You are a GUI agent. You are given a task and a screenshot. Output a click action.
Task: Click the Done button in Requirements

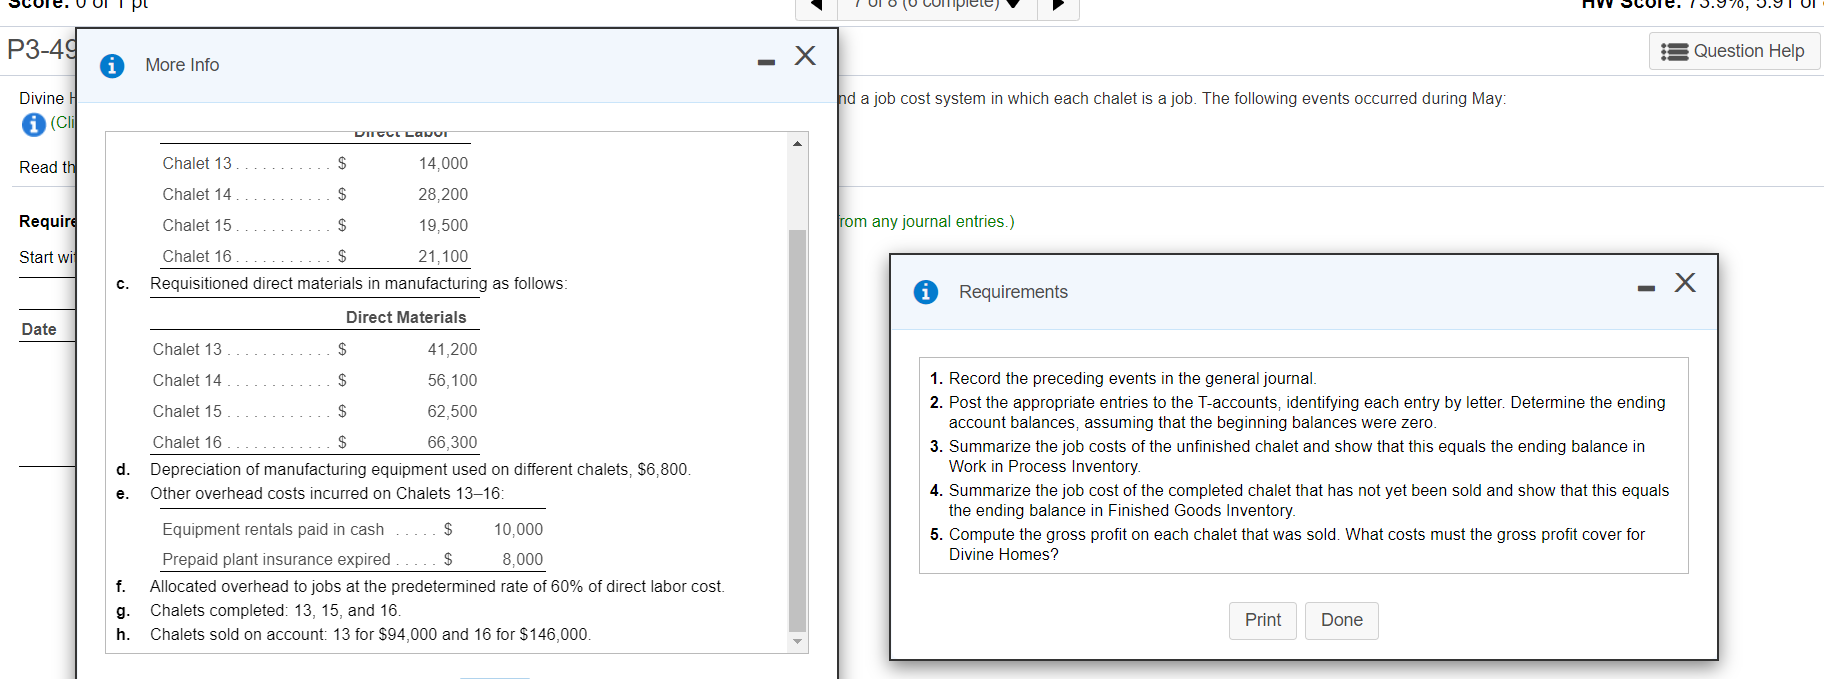[x=1341, y=620]
